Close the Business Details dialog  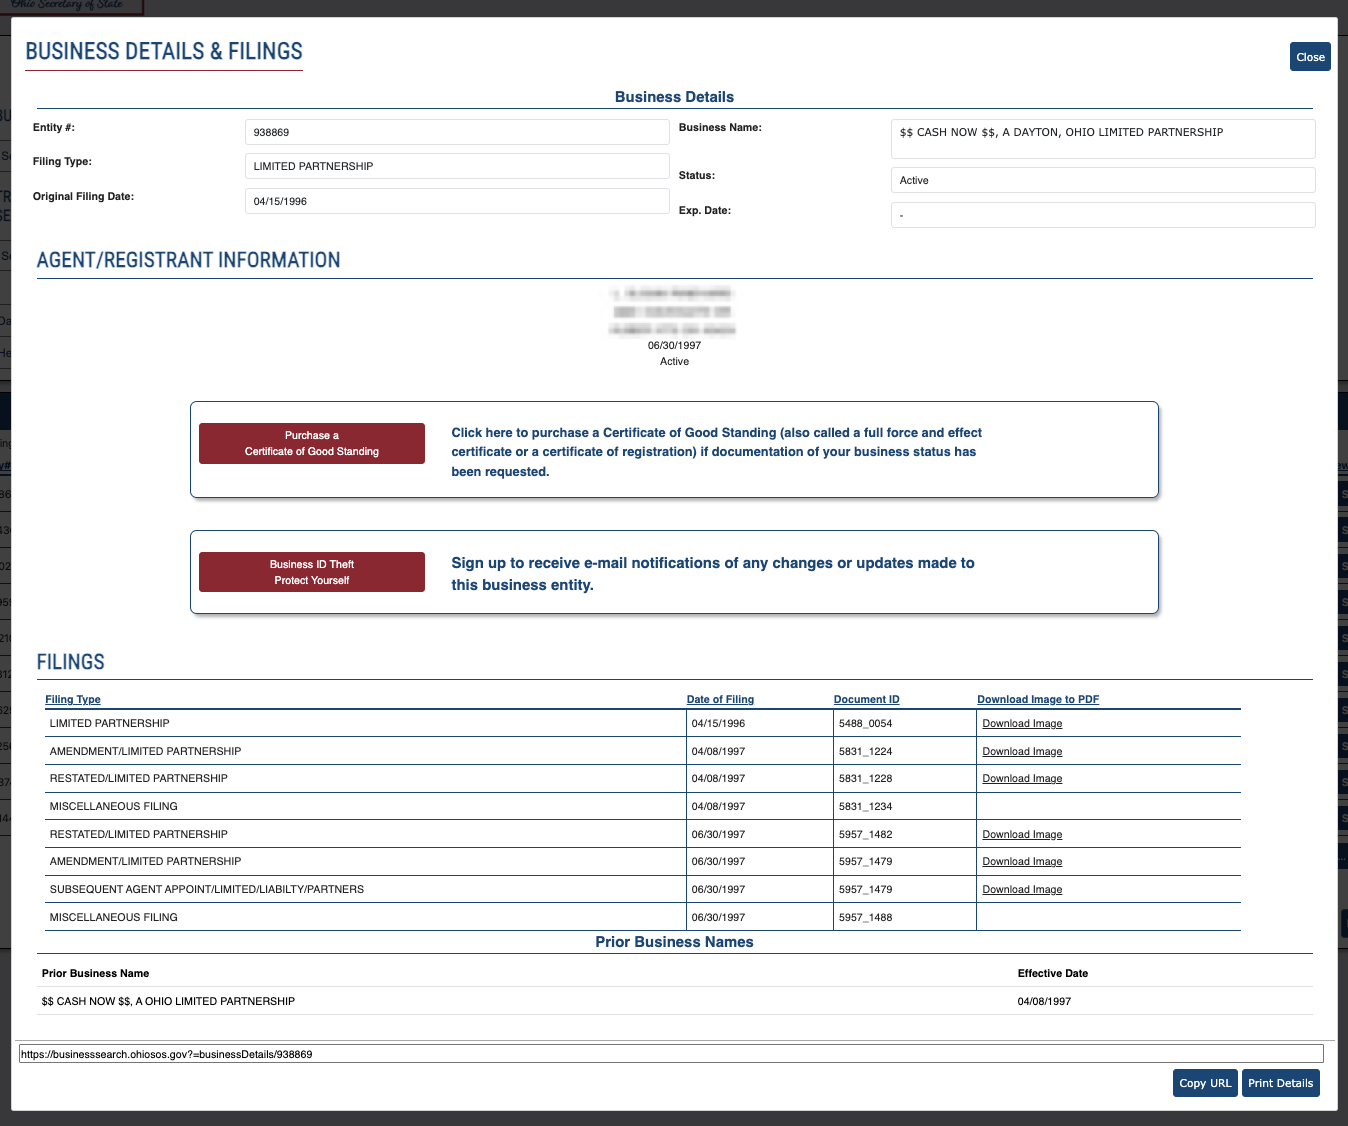pyautogui.click(x=1310, y=57)
